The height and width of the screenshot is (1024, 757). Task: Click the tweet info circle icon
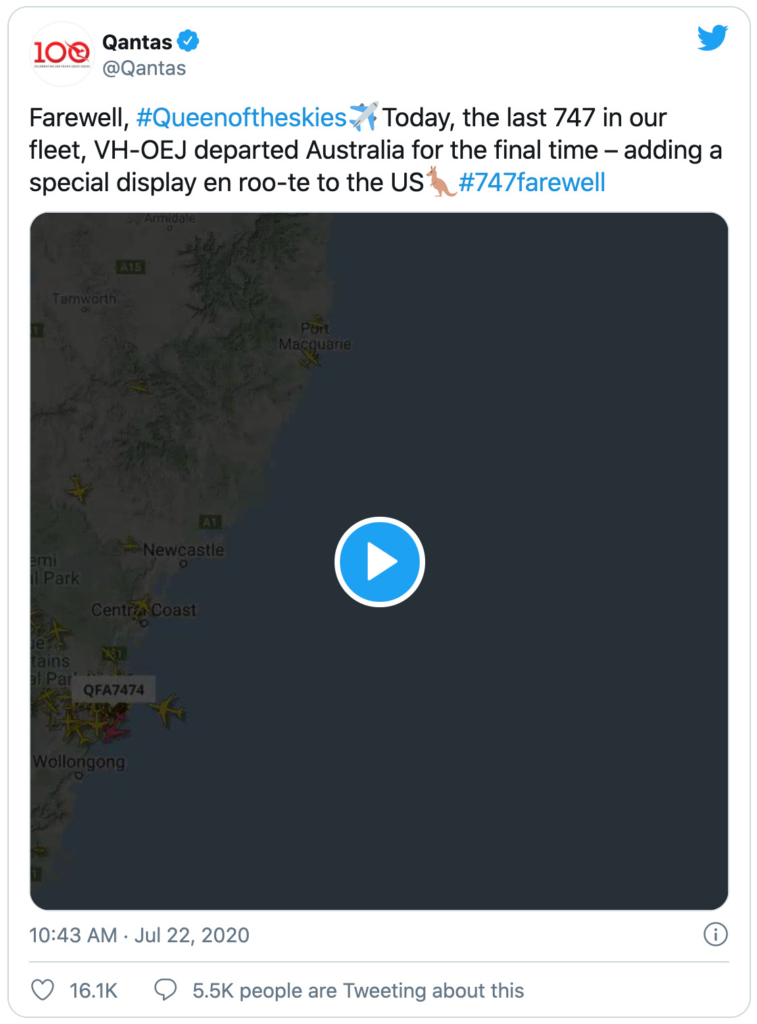click(x=715, y=935)
